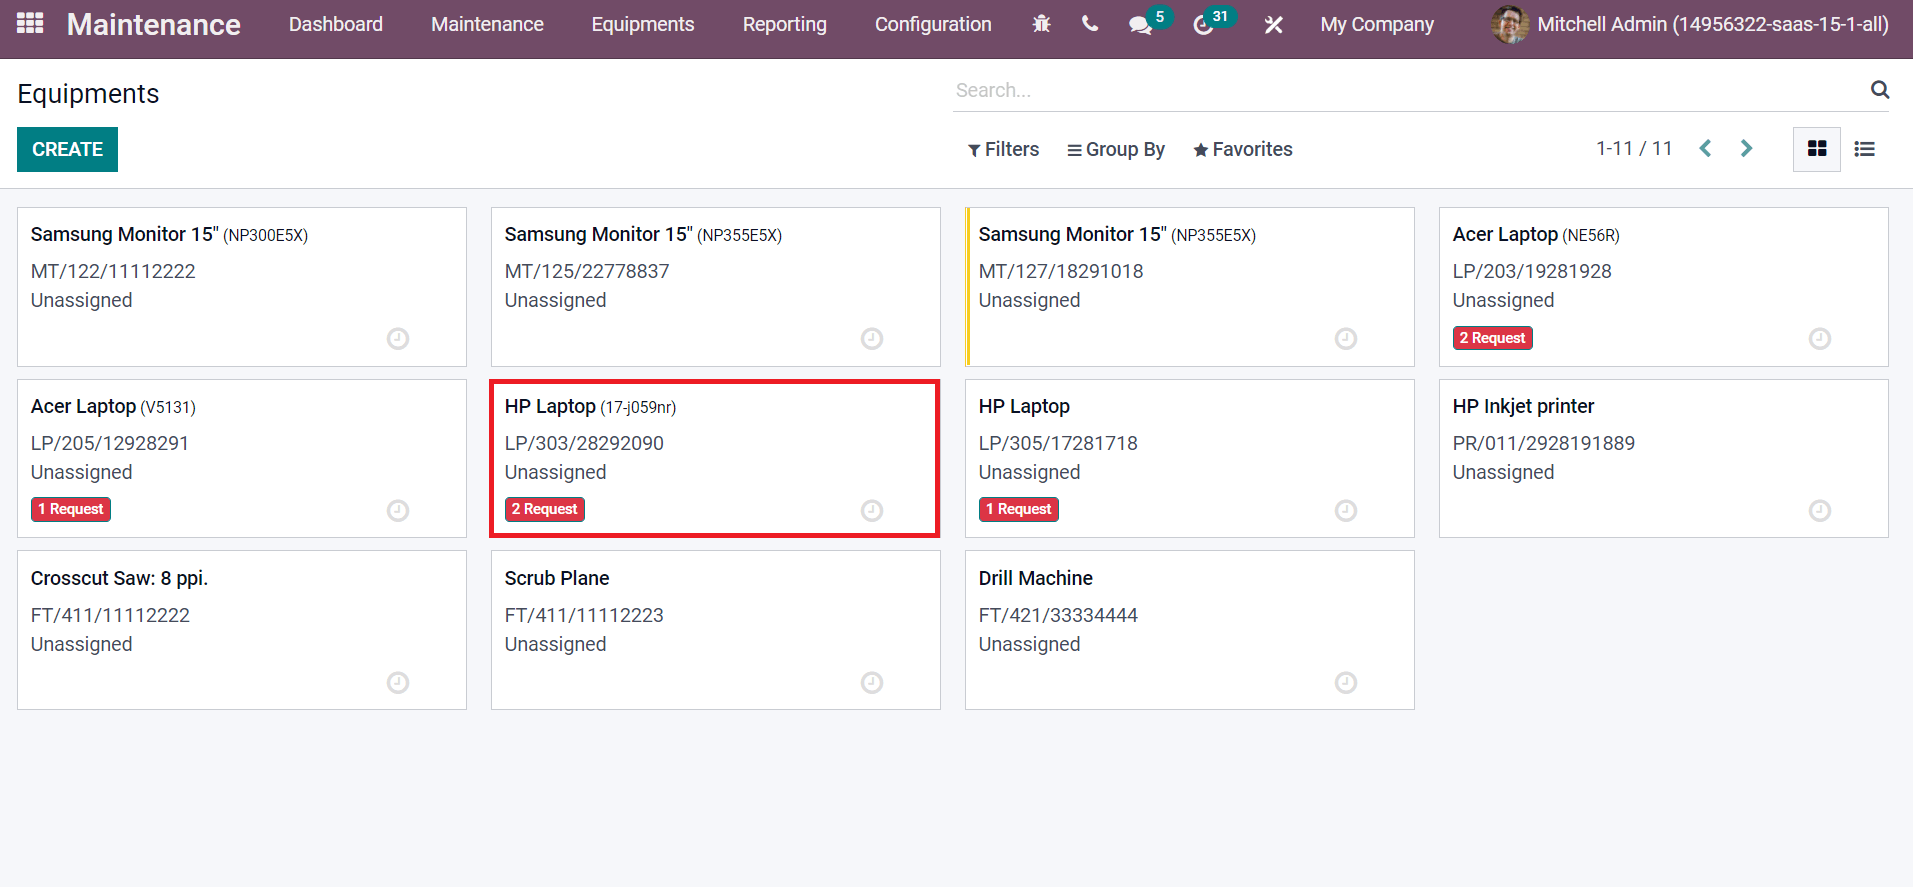Click 2 Request badge on Acer Laptop NE56R
The width and height of the screenshot is (1913, 887).
pyautogui.click(x=1492, y=338)
